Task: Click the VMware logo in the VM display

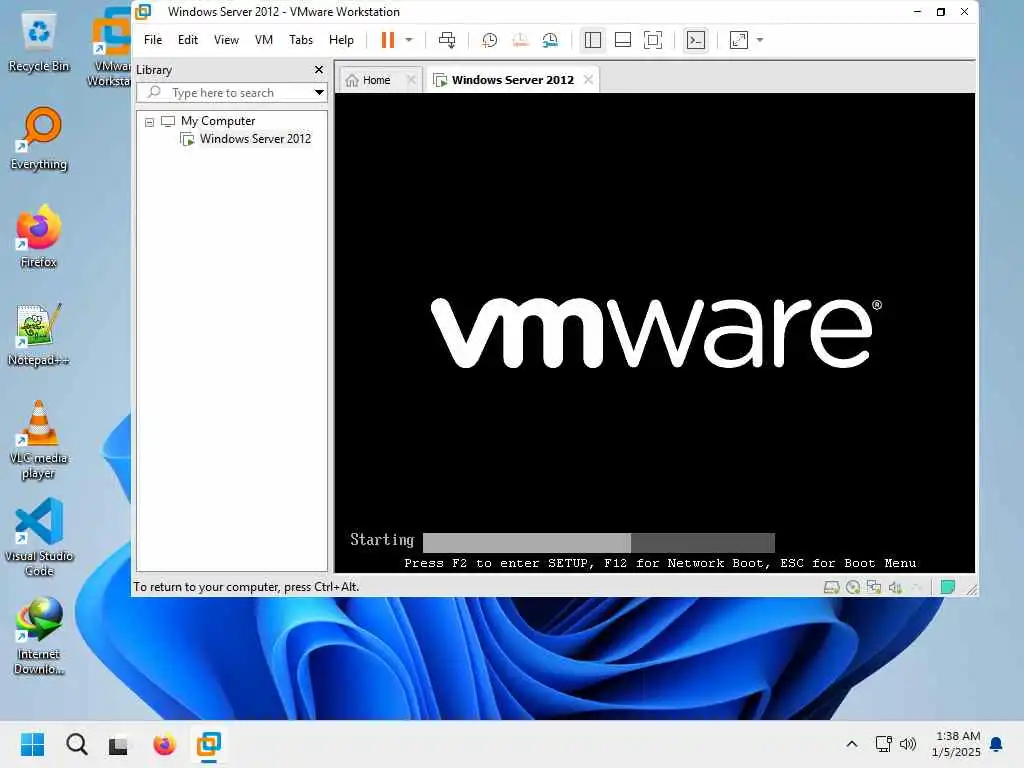Action: [x=656, y=333]
